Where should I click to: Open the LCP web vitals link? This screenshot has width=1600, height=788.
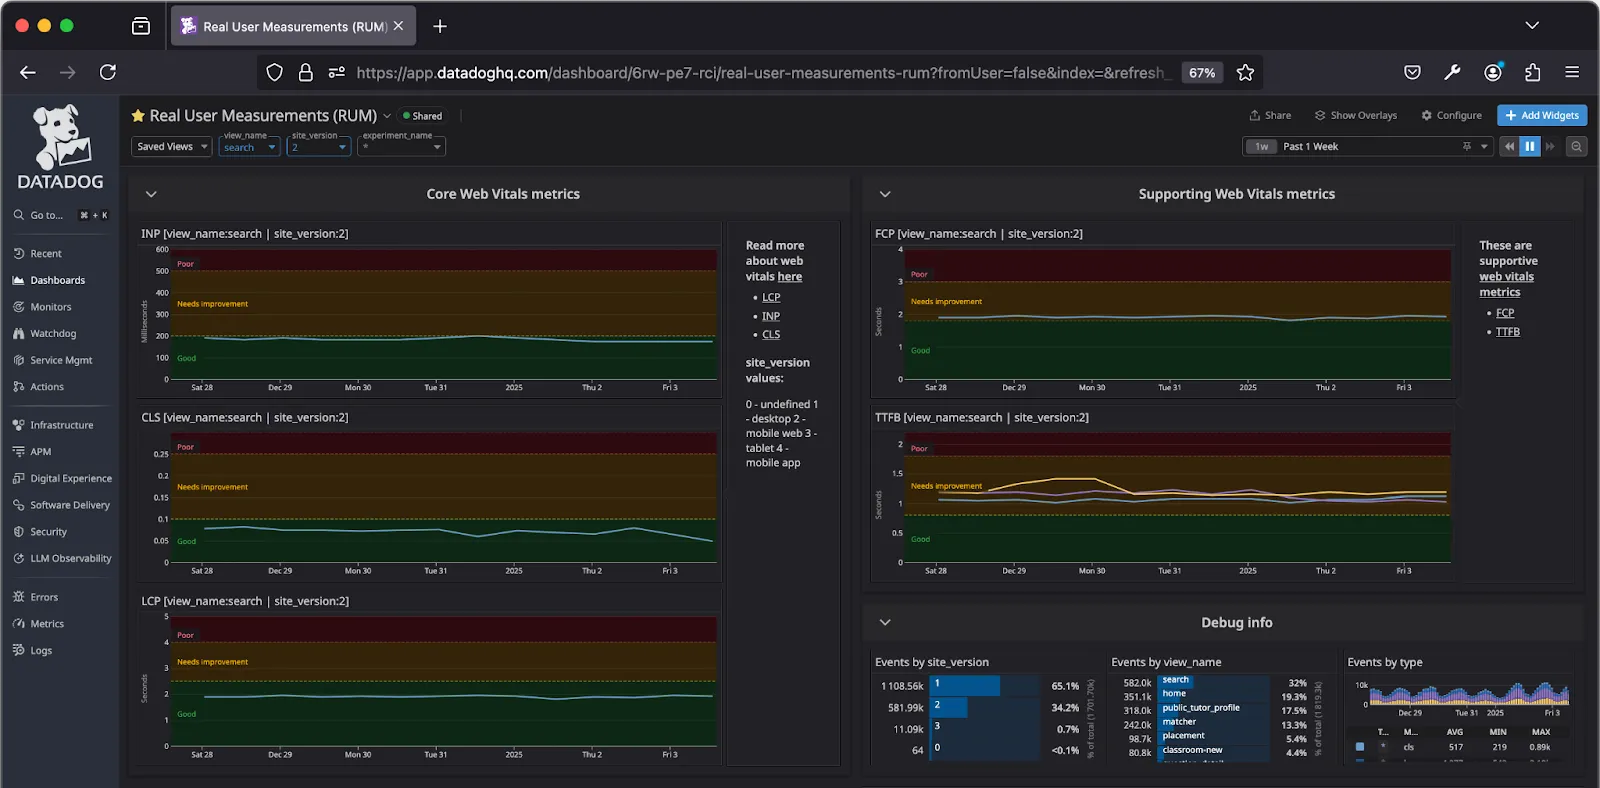point(771,298)
